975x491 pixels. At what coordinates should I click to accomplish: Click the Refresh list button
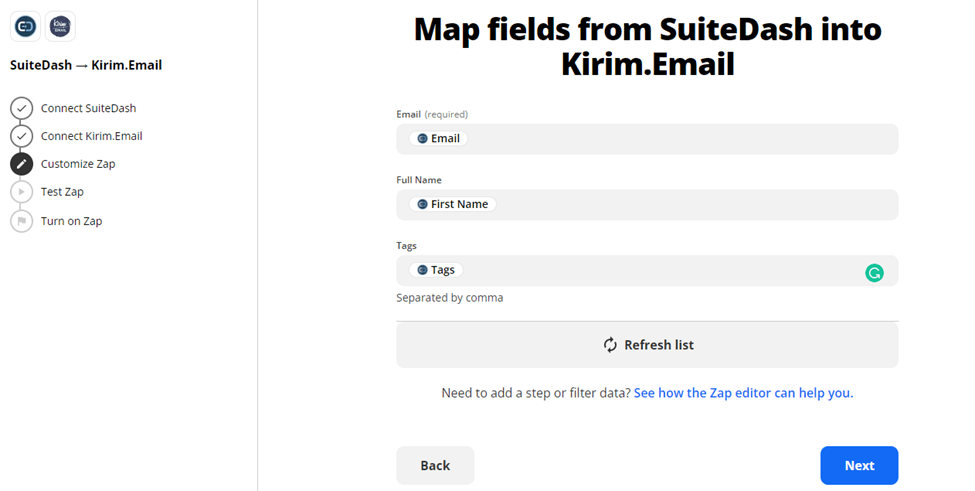(x=647, y=345)
